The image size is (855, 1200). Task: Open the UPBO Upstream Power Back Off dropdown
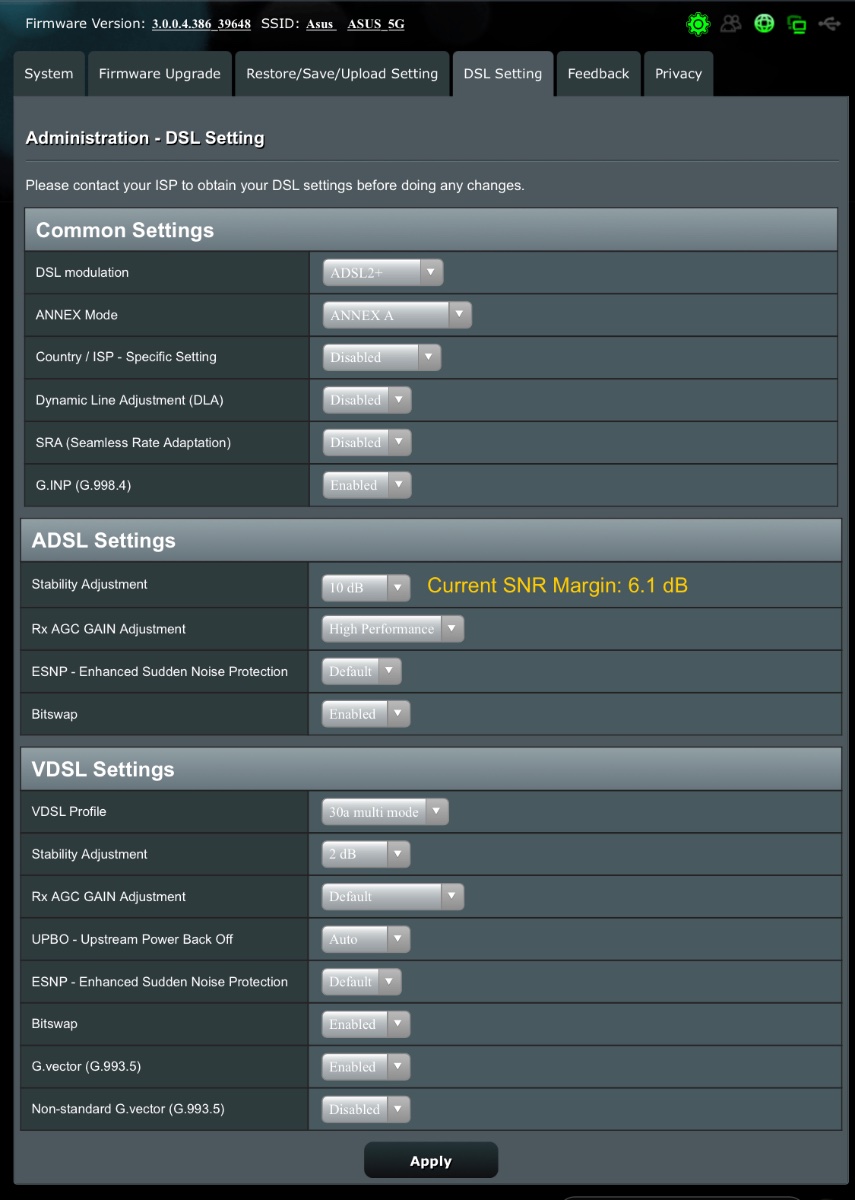(366, 939)
